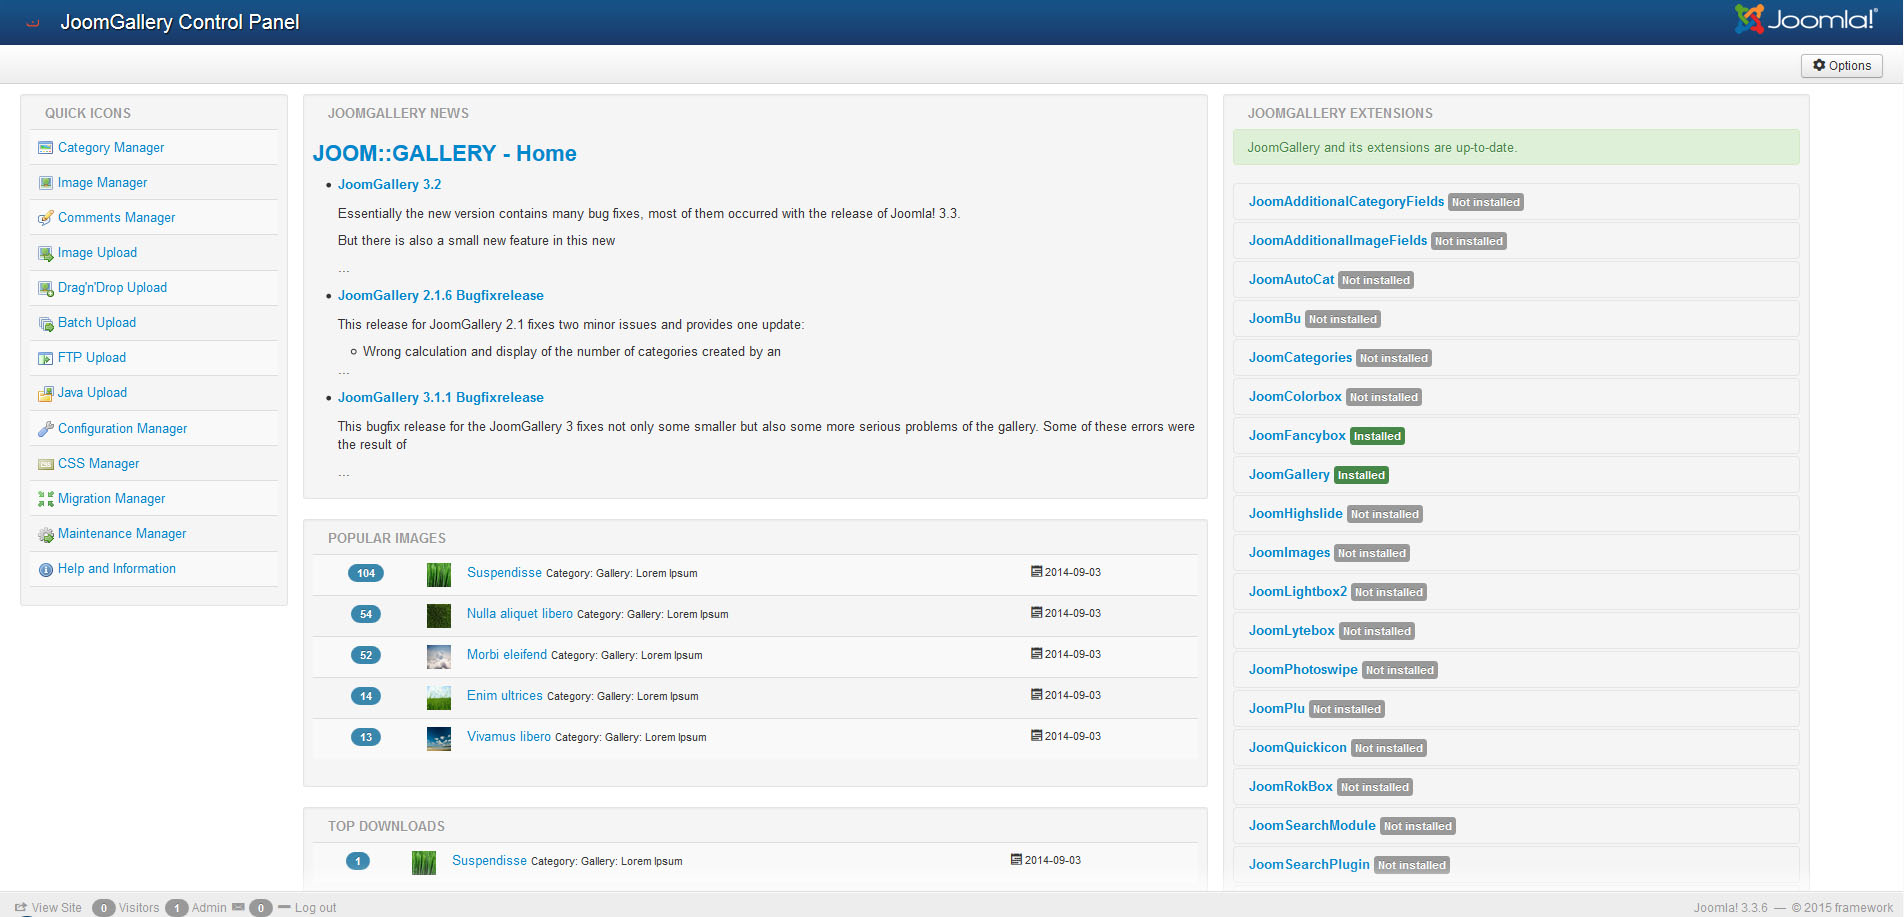Open JoomGallery 2.1.6 Bugfixrelease news

tap(440, 295)
